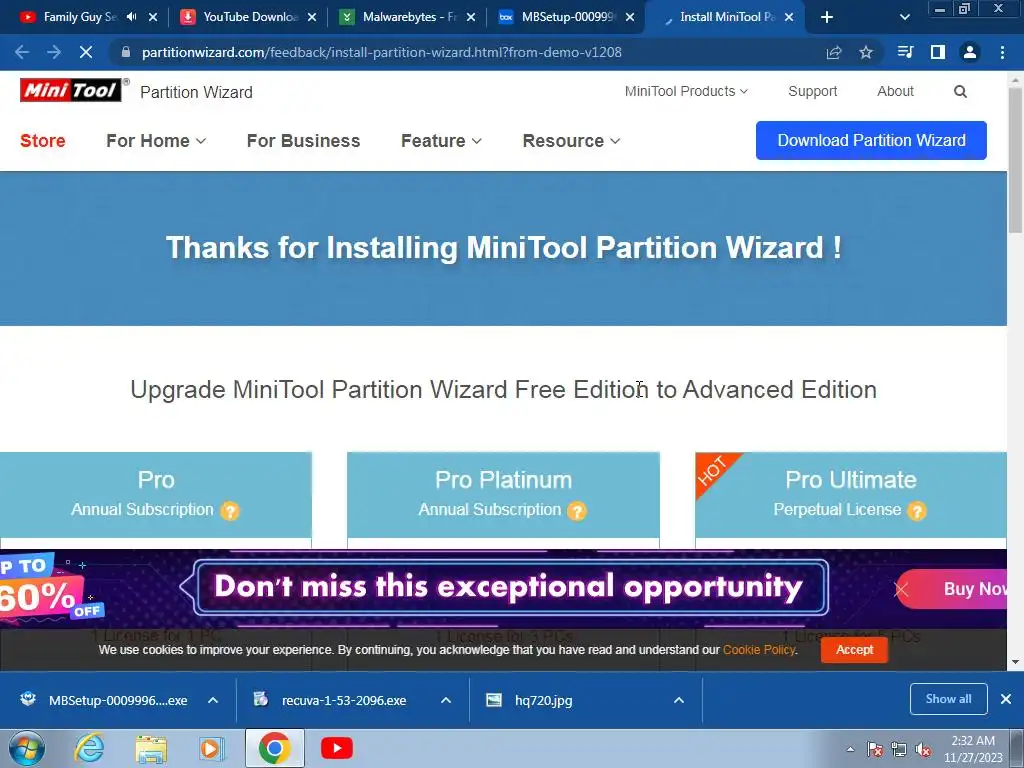Click the help icon on Pro Ultimate plan
This screenshot has width=1024, height=768.
pos(917,511)
